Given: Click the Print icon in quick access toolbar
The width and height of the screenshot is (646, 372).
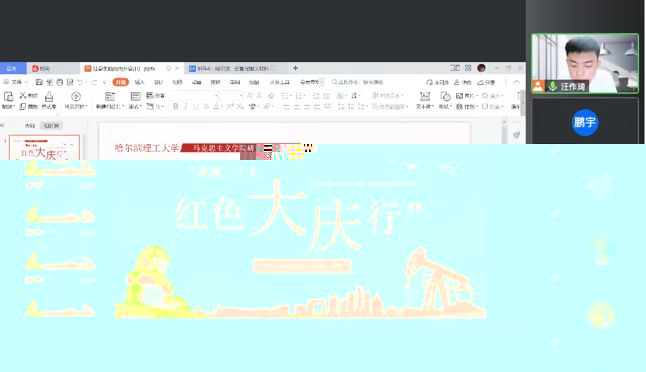Looking at the screenshot, I should pyautogui.click(x=60, y=82).
